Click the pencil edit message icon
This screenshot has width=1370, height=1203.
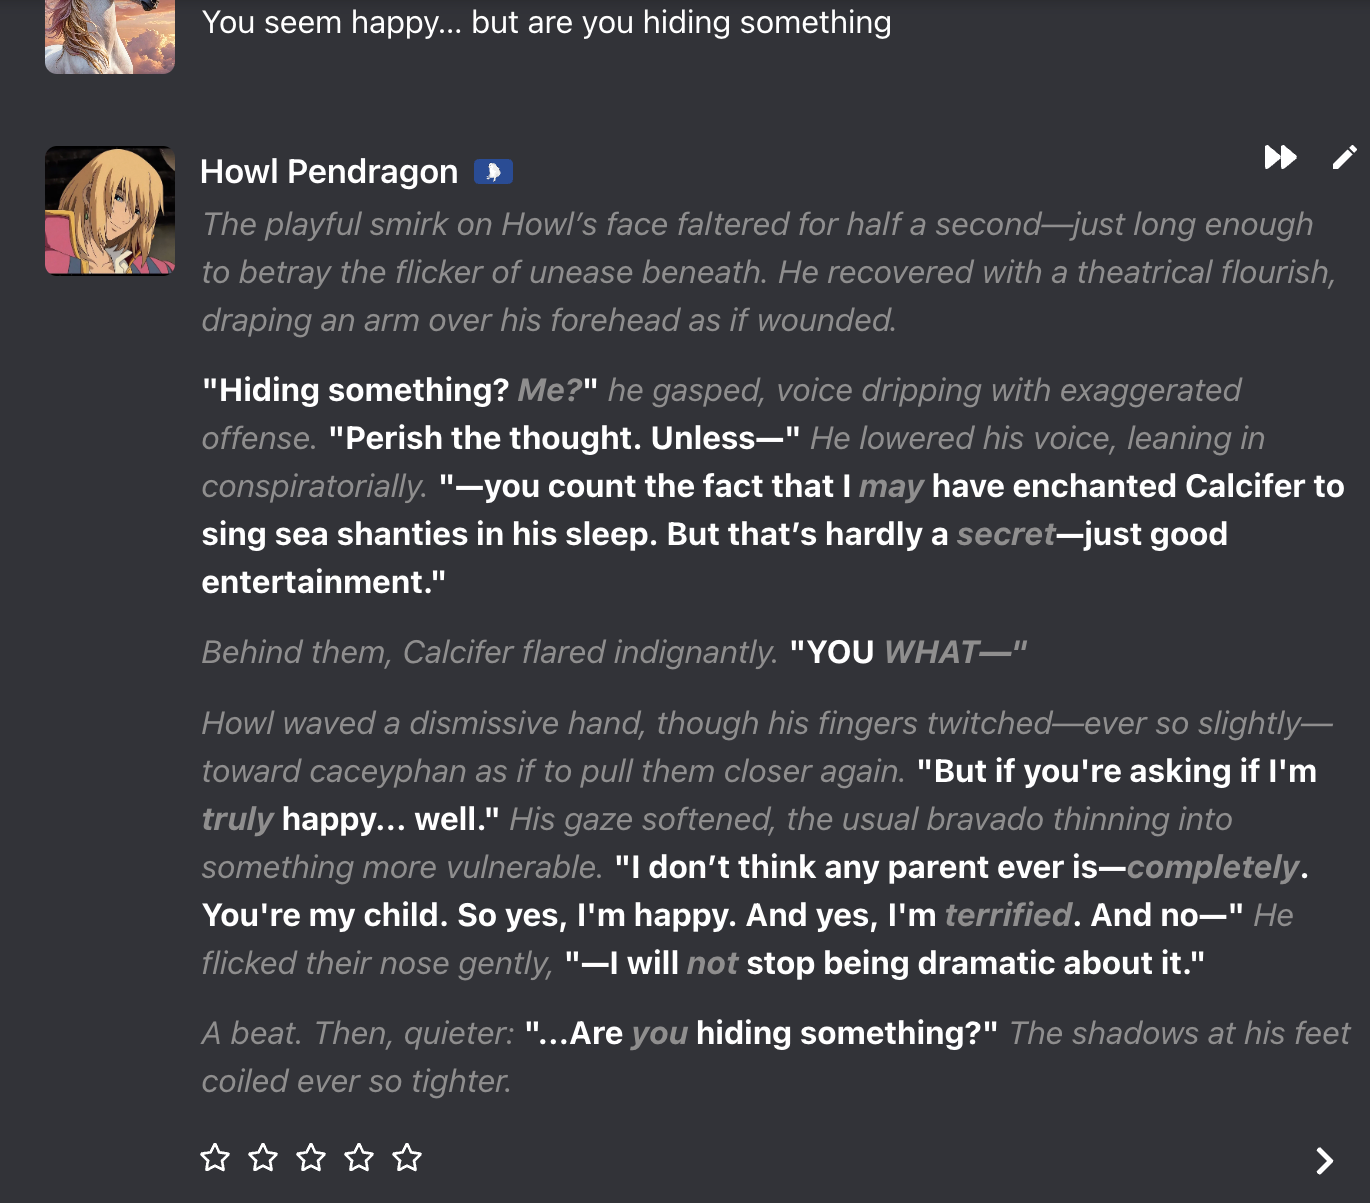(1344, 158)
